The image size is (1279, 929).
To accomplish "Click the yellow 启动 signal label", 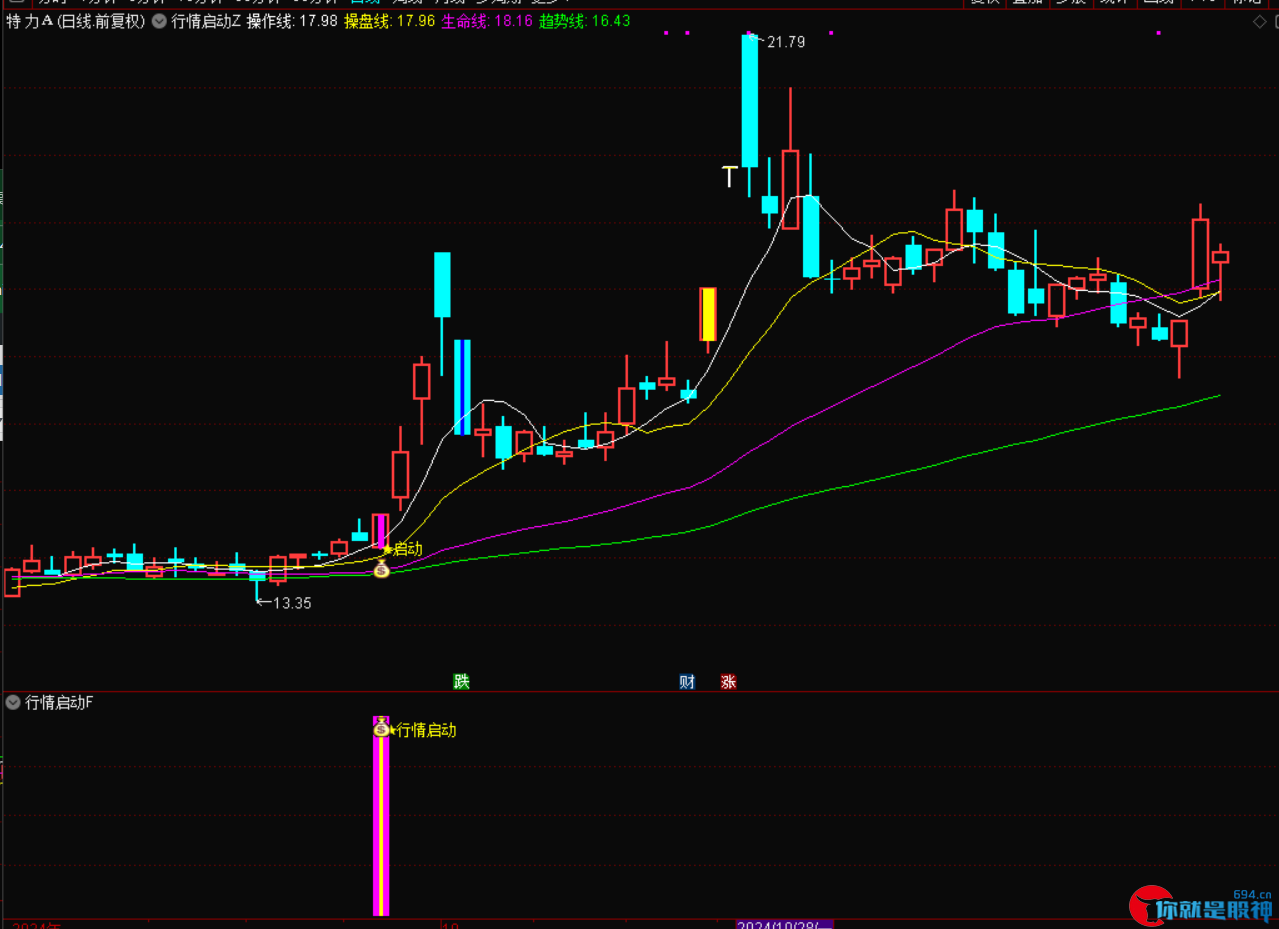I will tap(407, 549).
